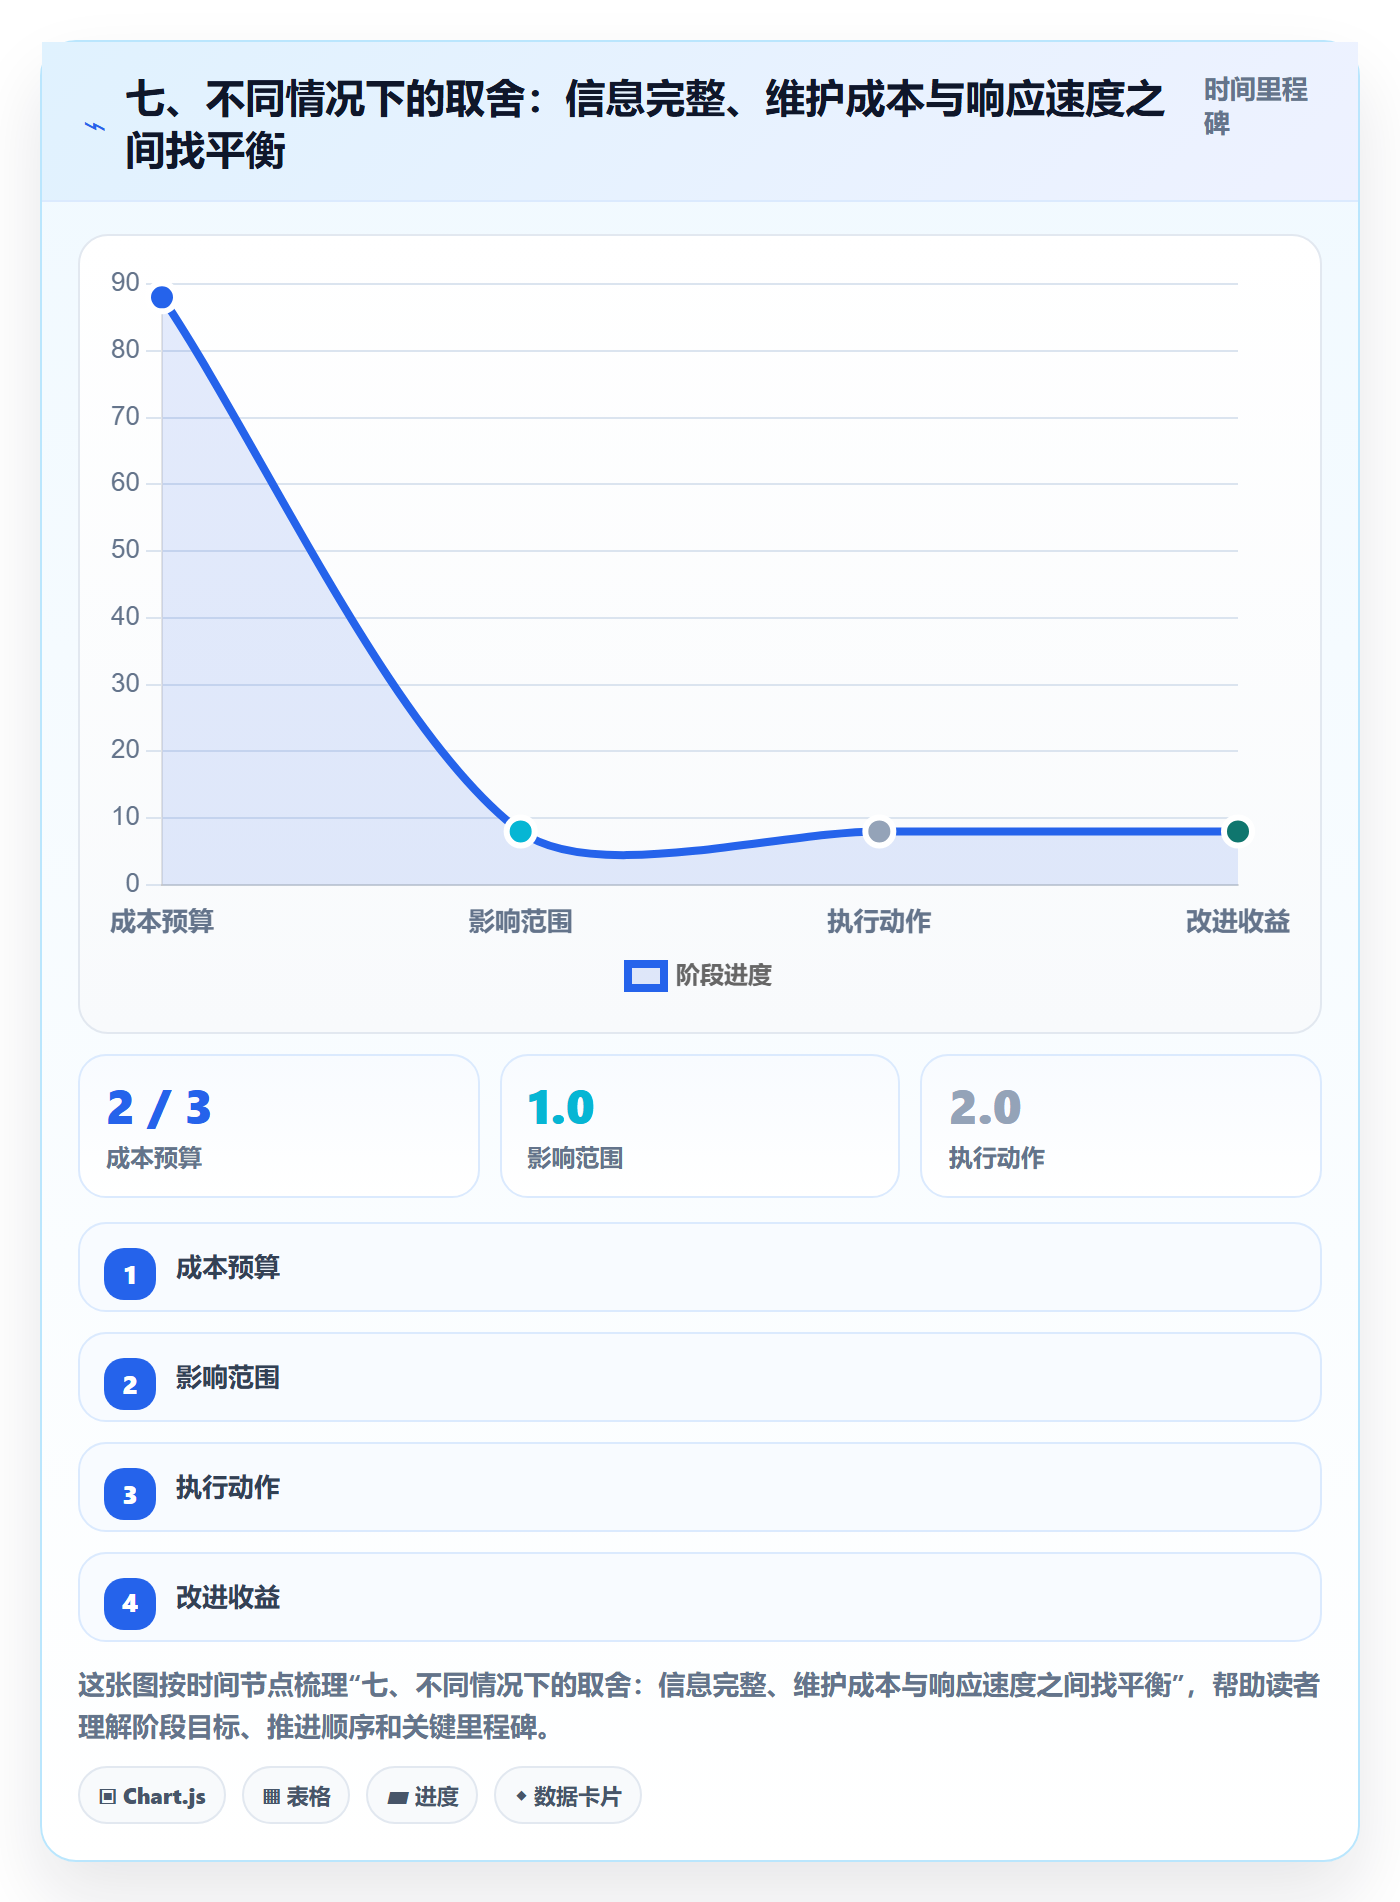Click the 50 y-axis tick label
Image resolution: width=1400 pixels, height=1902 pixels.
125,549
